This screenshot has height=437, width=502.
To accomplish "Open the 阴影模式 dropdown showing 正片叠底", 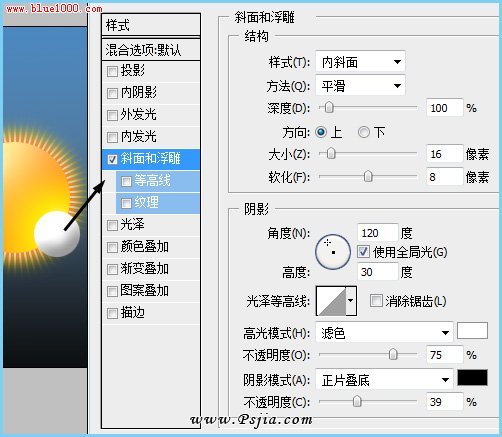I will click(x=384, y=380).
